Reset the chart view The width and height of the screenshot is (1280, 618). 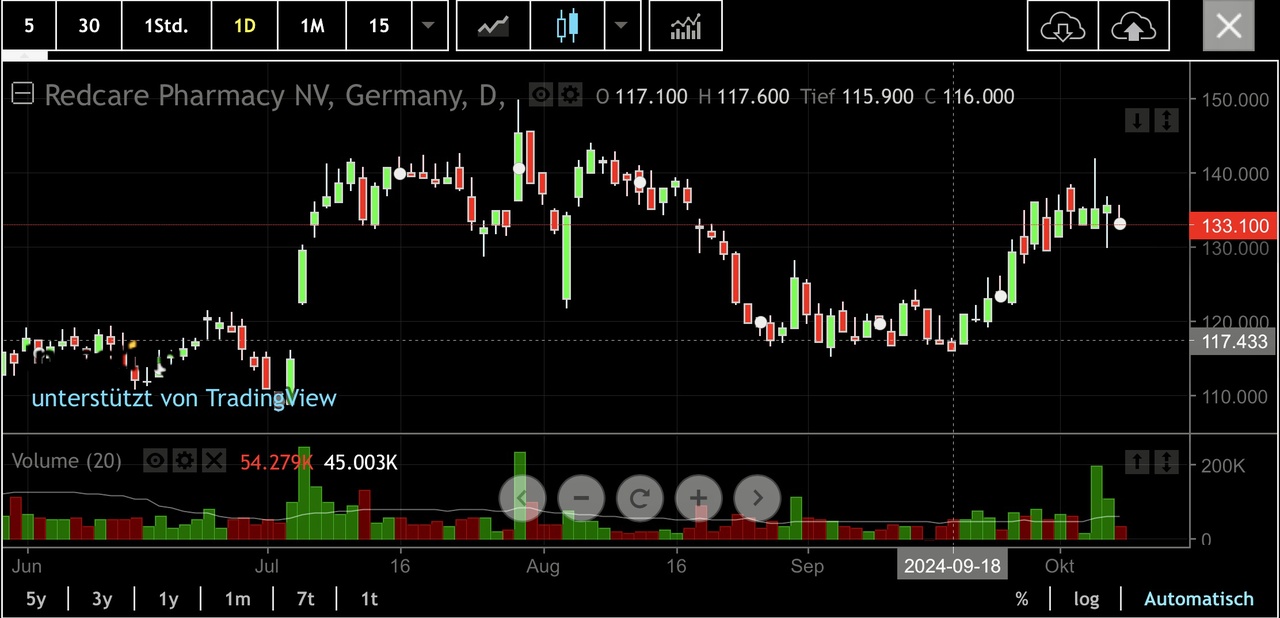point(640,497)
